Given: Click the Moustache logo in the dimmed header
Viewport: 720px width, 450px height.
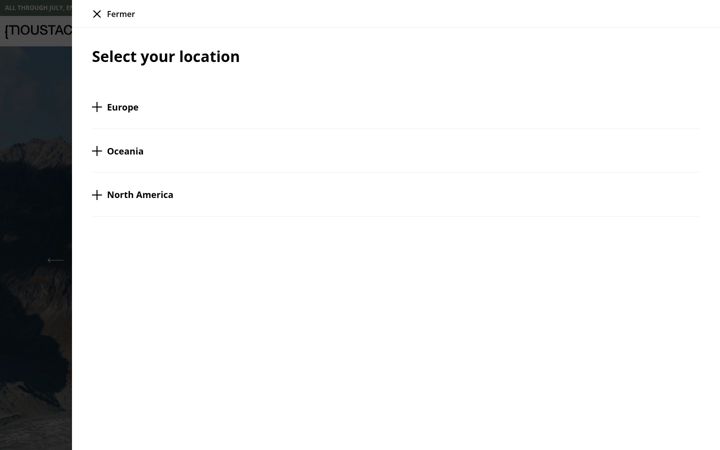Looking at the screenshot, I should (38, 31).
